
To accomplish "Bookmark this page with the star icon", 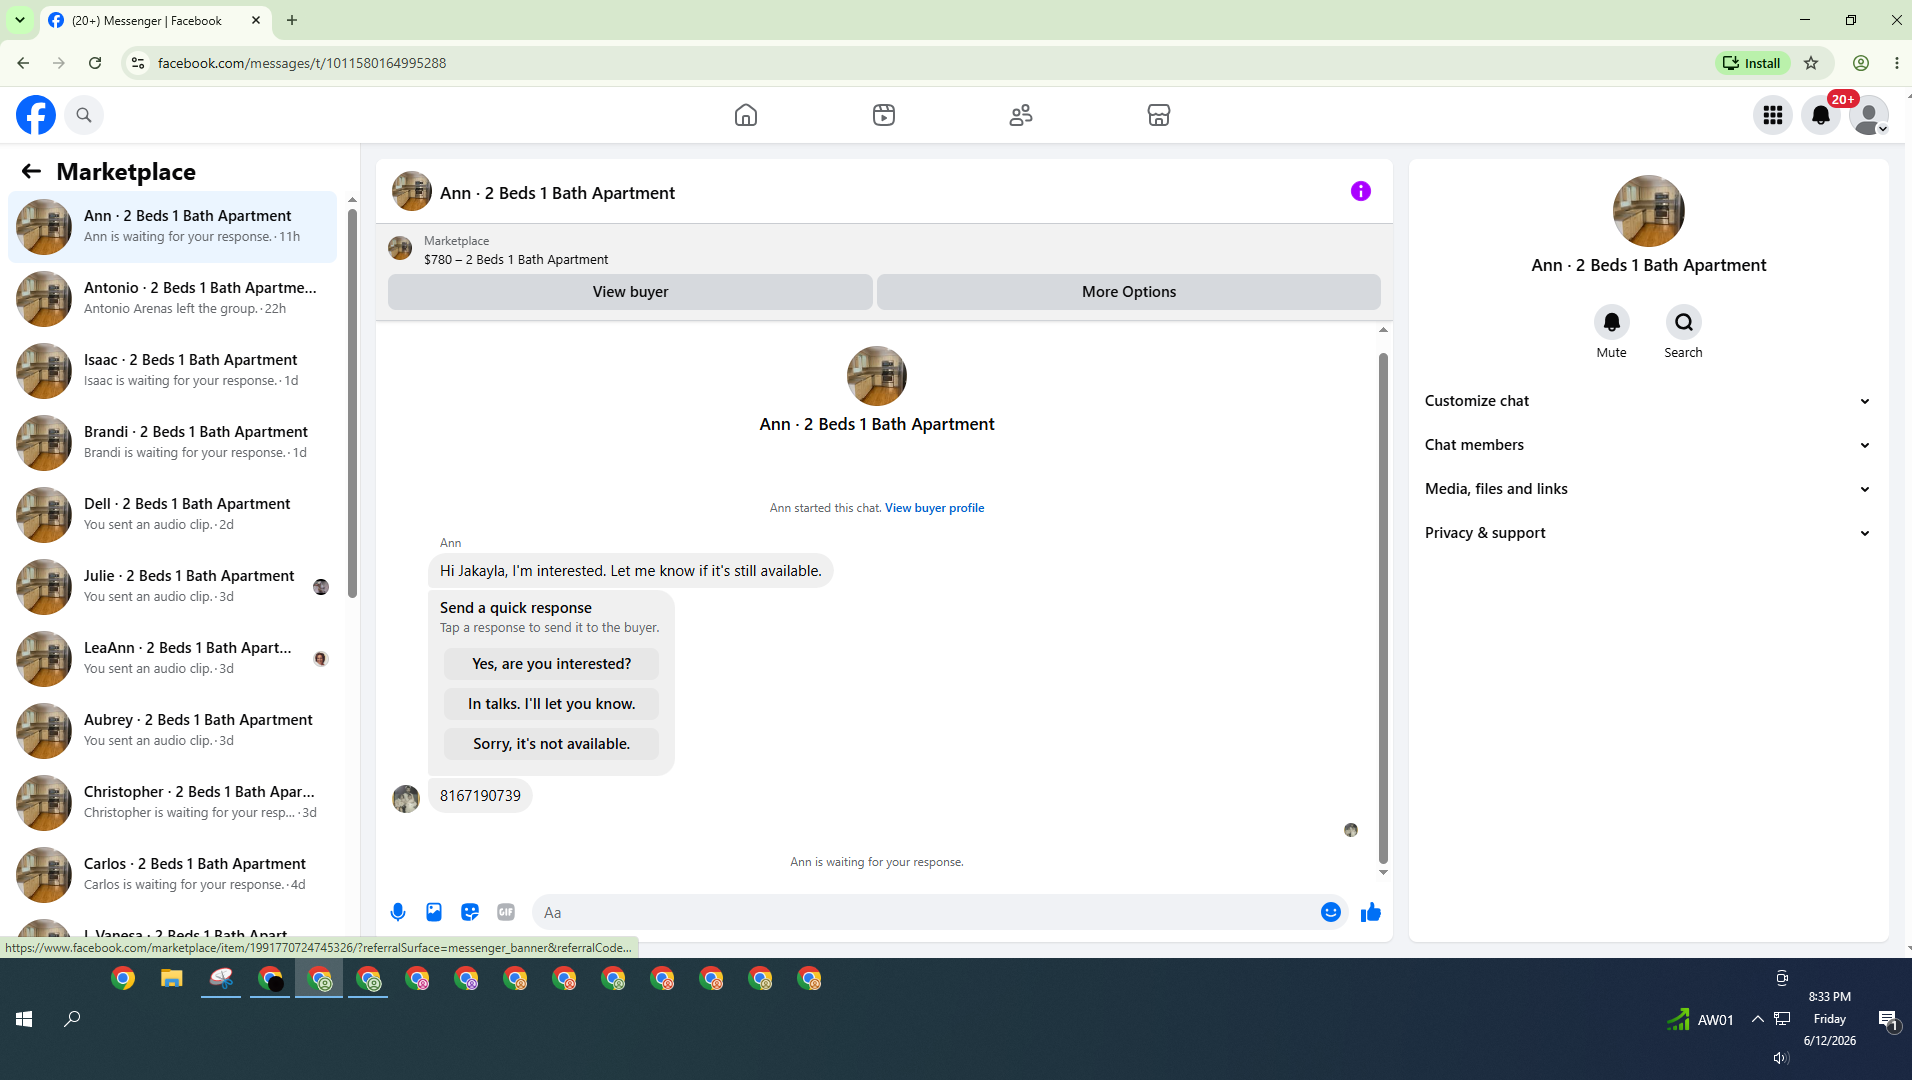I will point(1811,63).
